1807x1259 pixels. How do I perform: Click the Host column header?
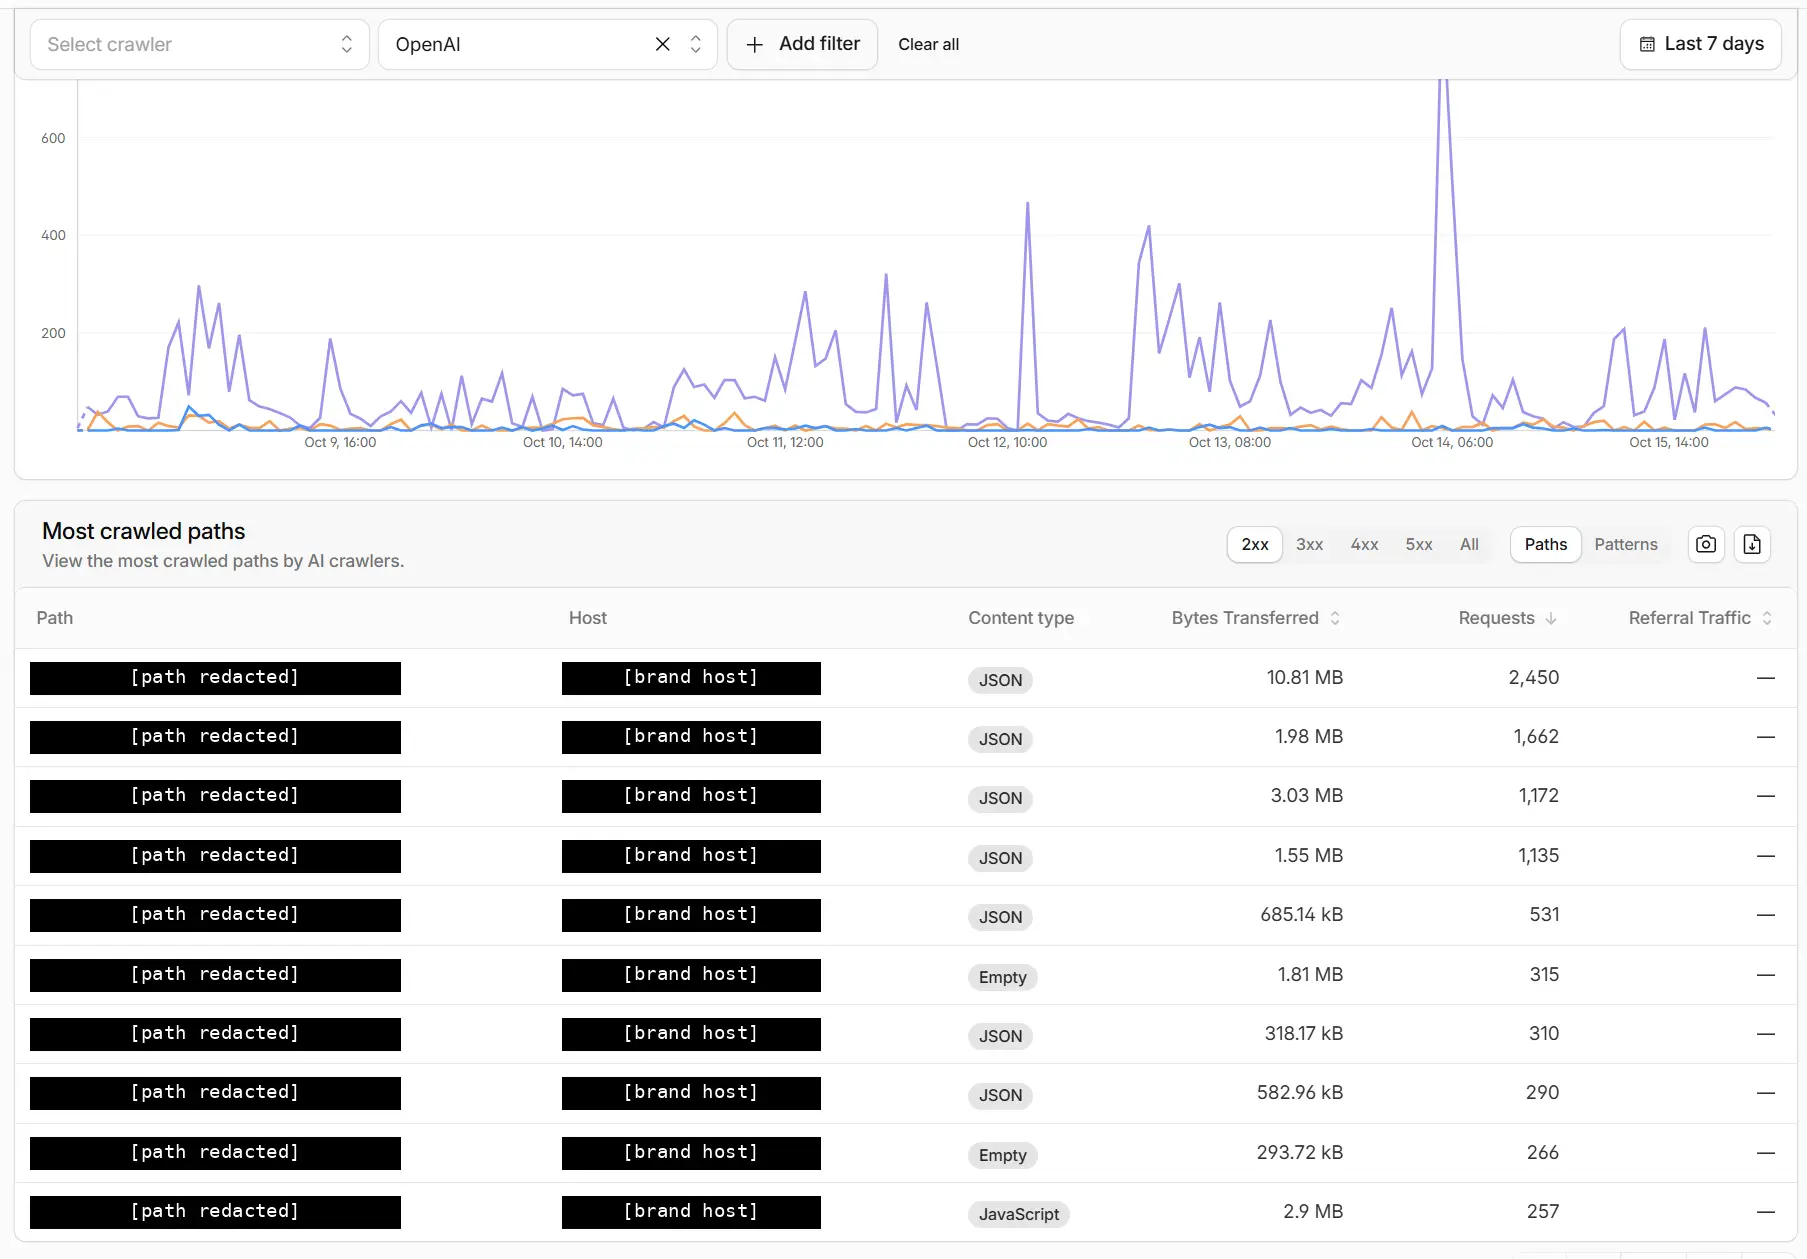[x=588, y=618]
